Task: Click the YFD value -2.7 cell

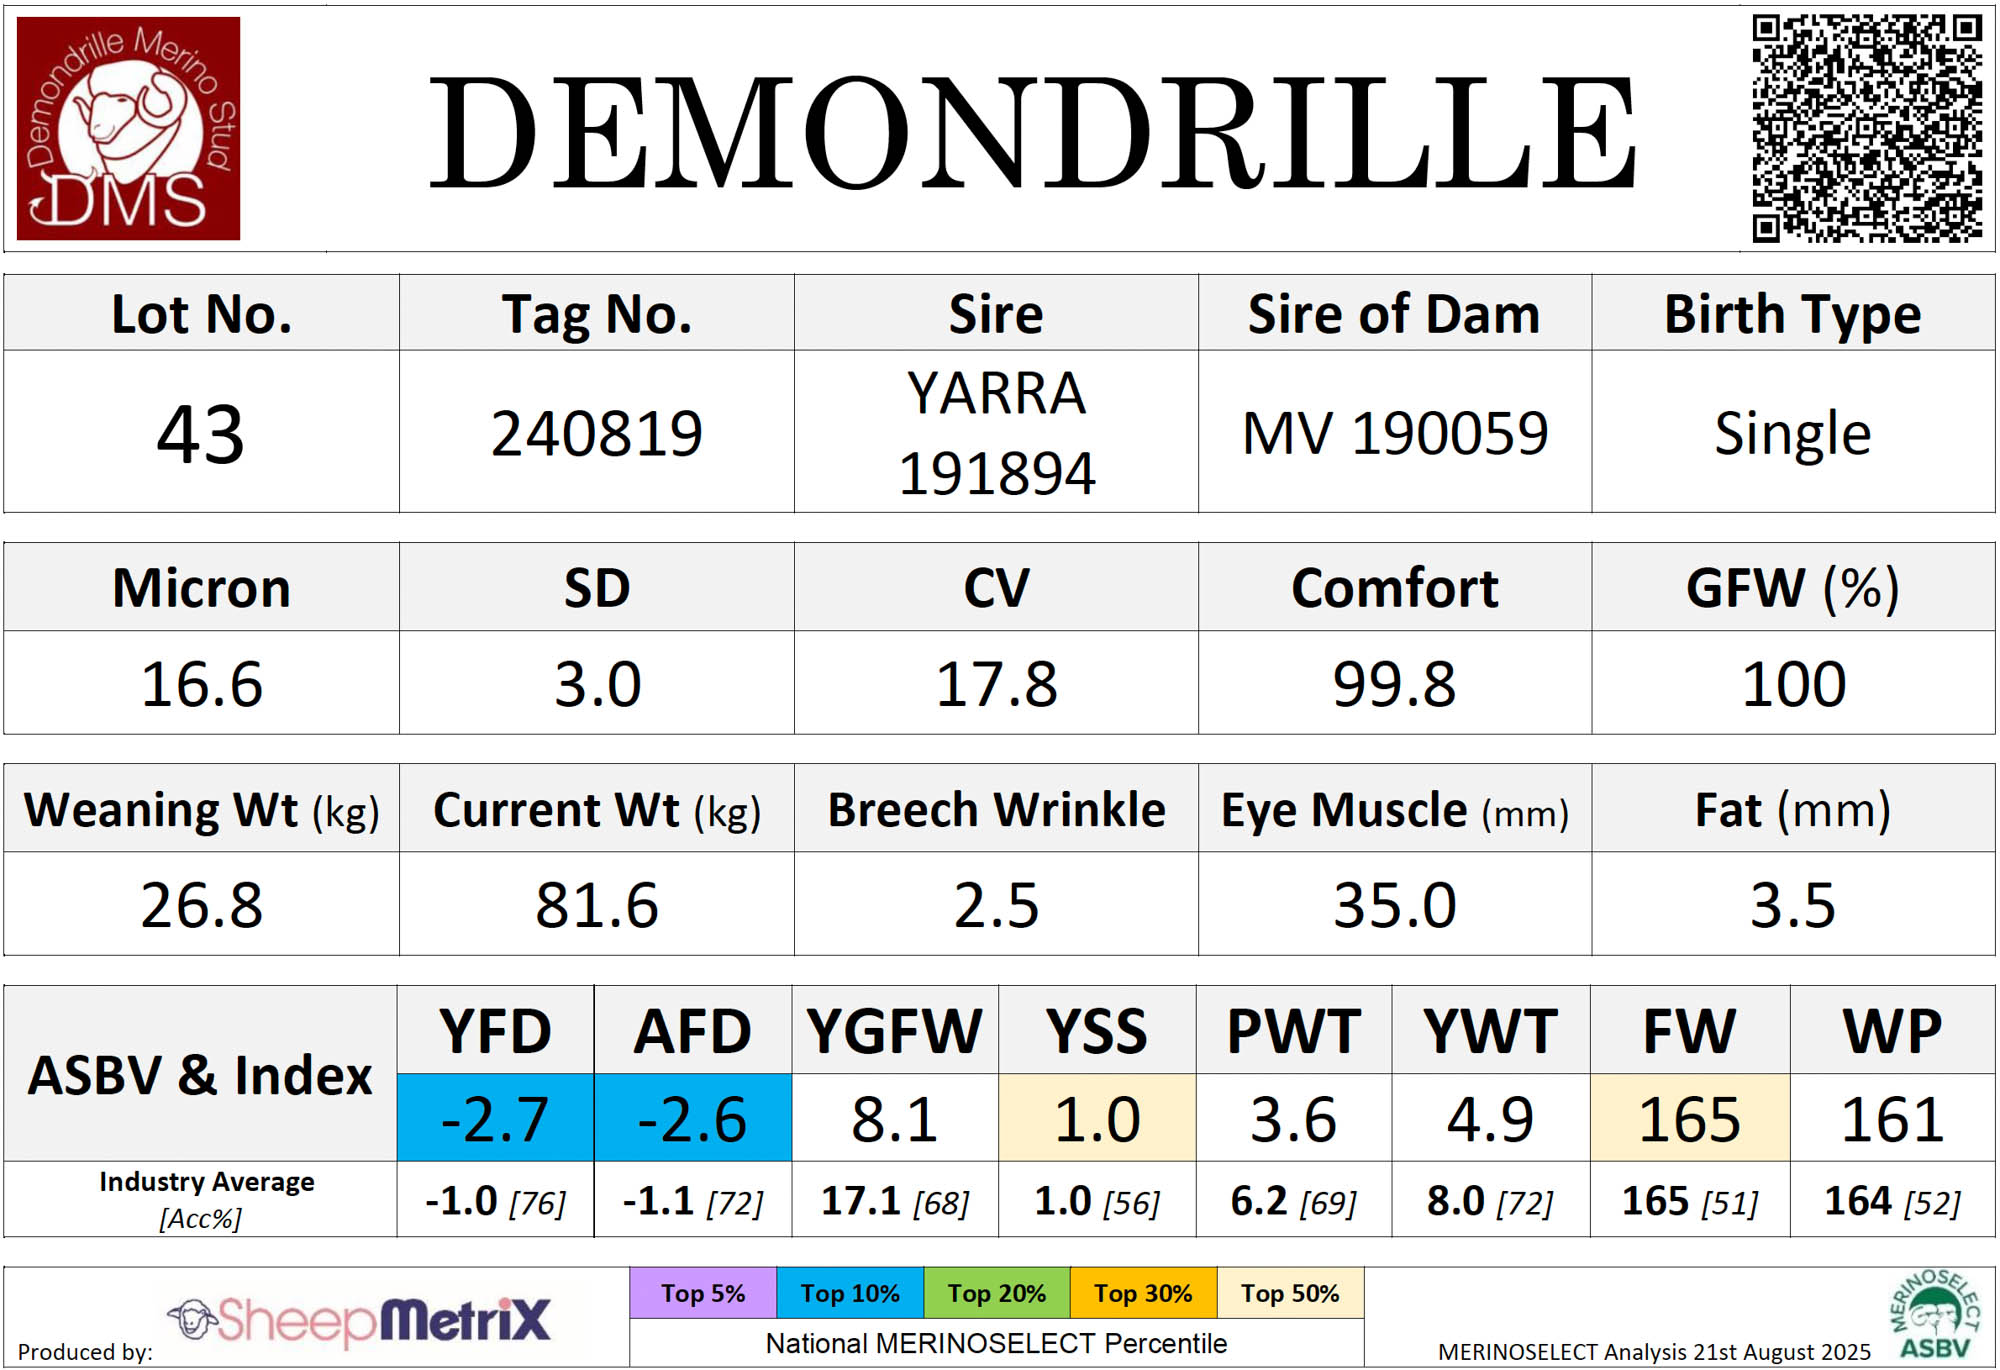Action: (x=495, y=1118)
